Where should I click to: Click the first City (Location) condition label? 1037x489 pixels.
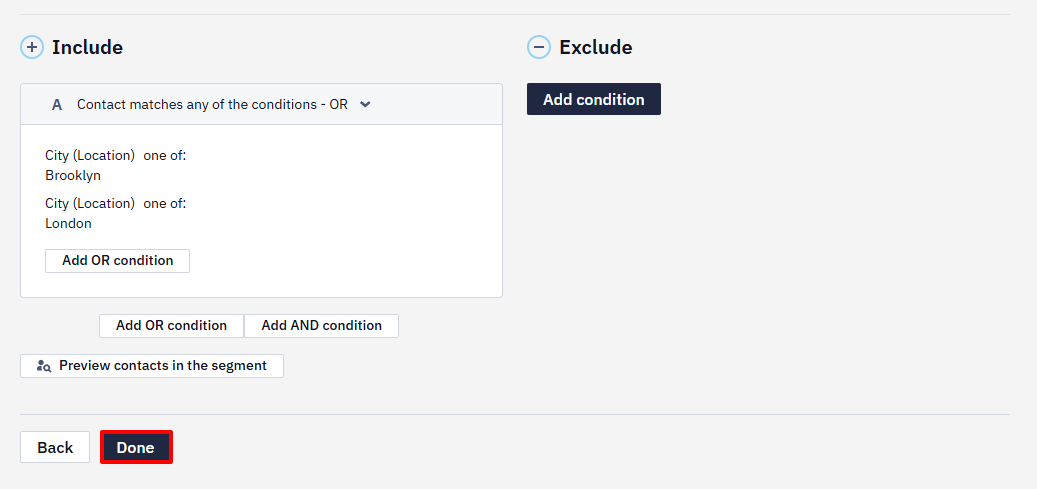(x=90, y=156)
